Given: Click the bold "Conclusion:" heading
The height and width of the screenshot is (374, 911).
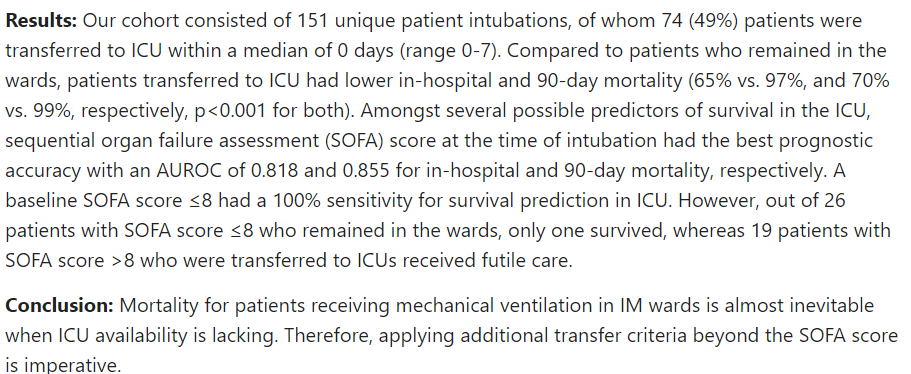Looking at the screenshot, I should click(x=60, y=305).
